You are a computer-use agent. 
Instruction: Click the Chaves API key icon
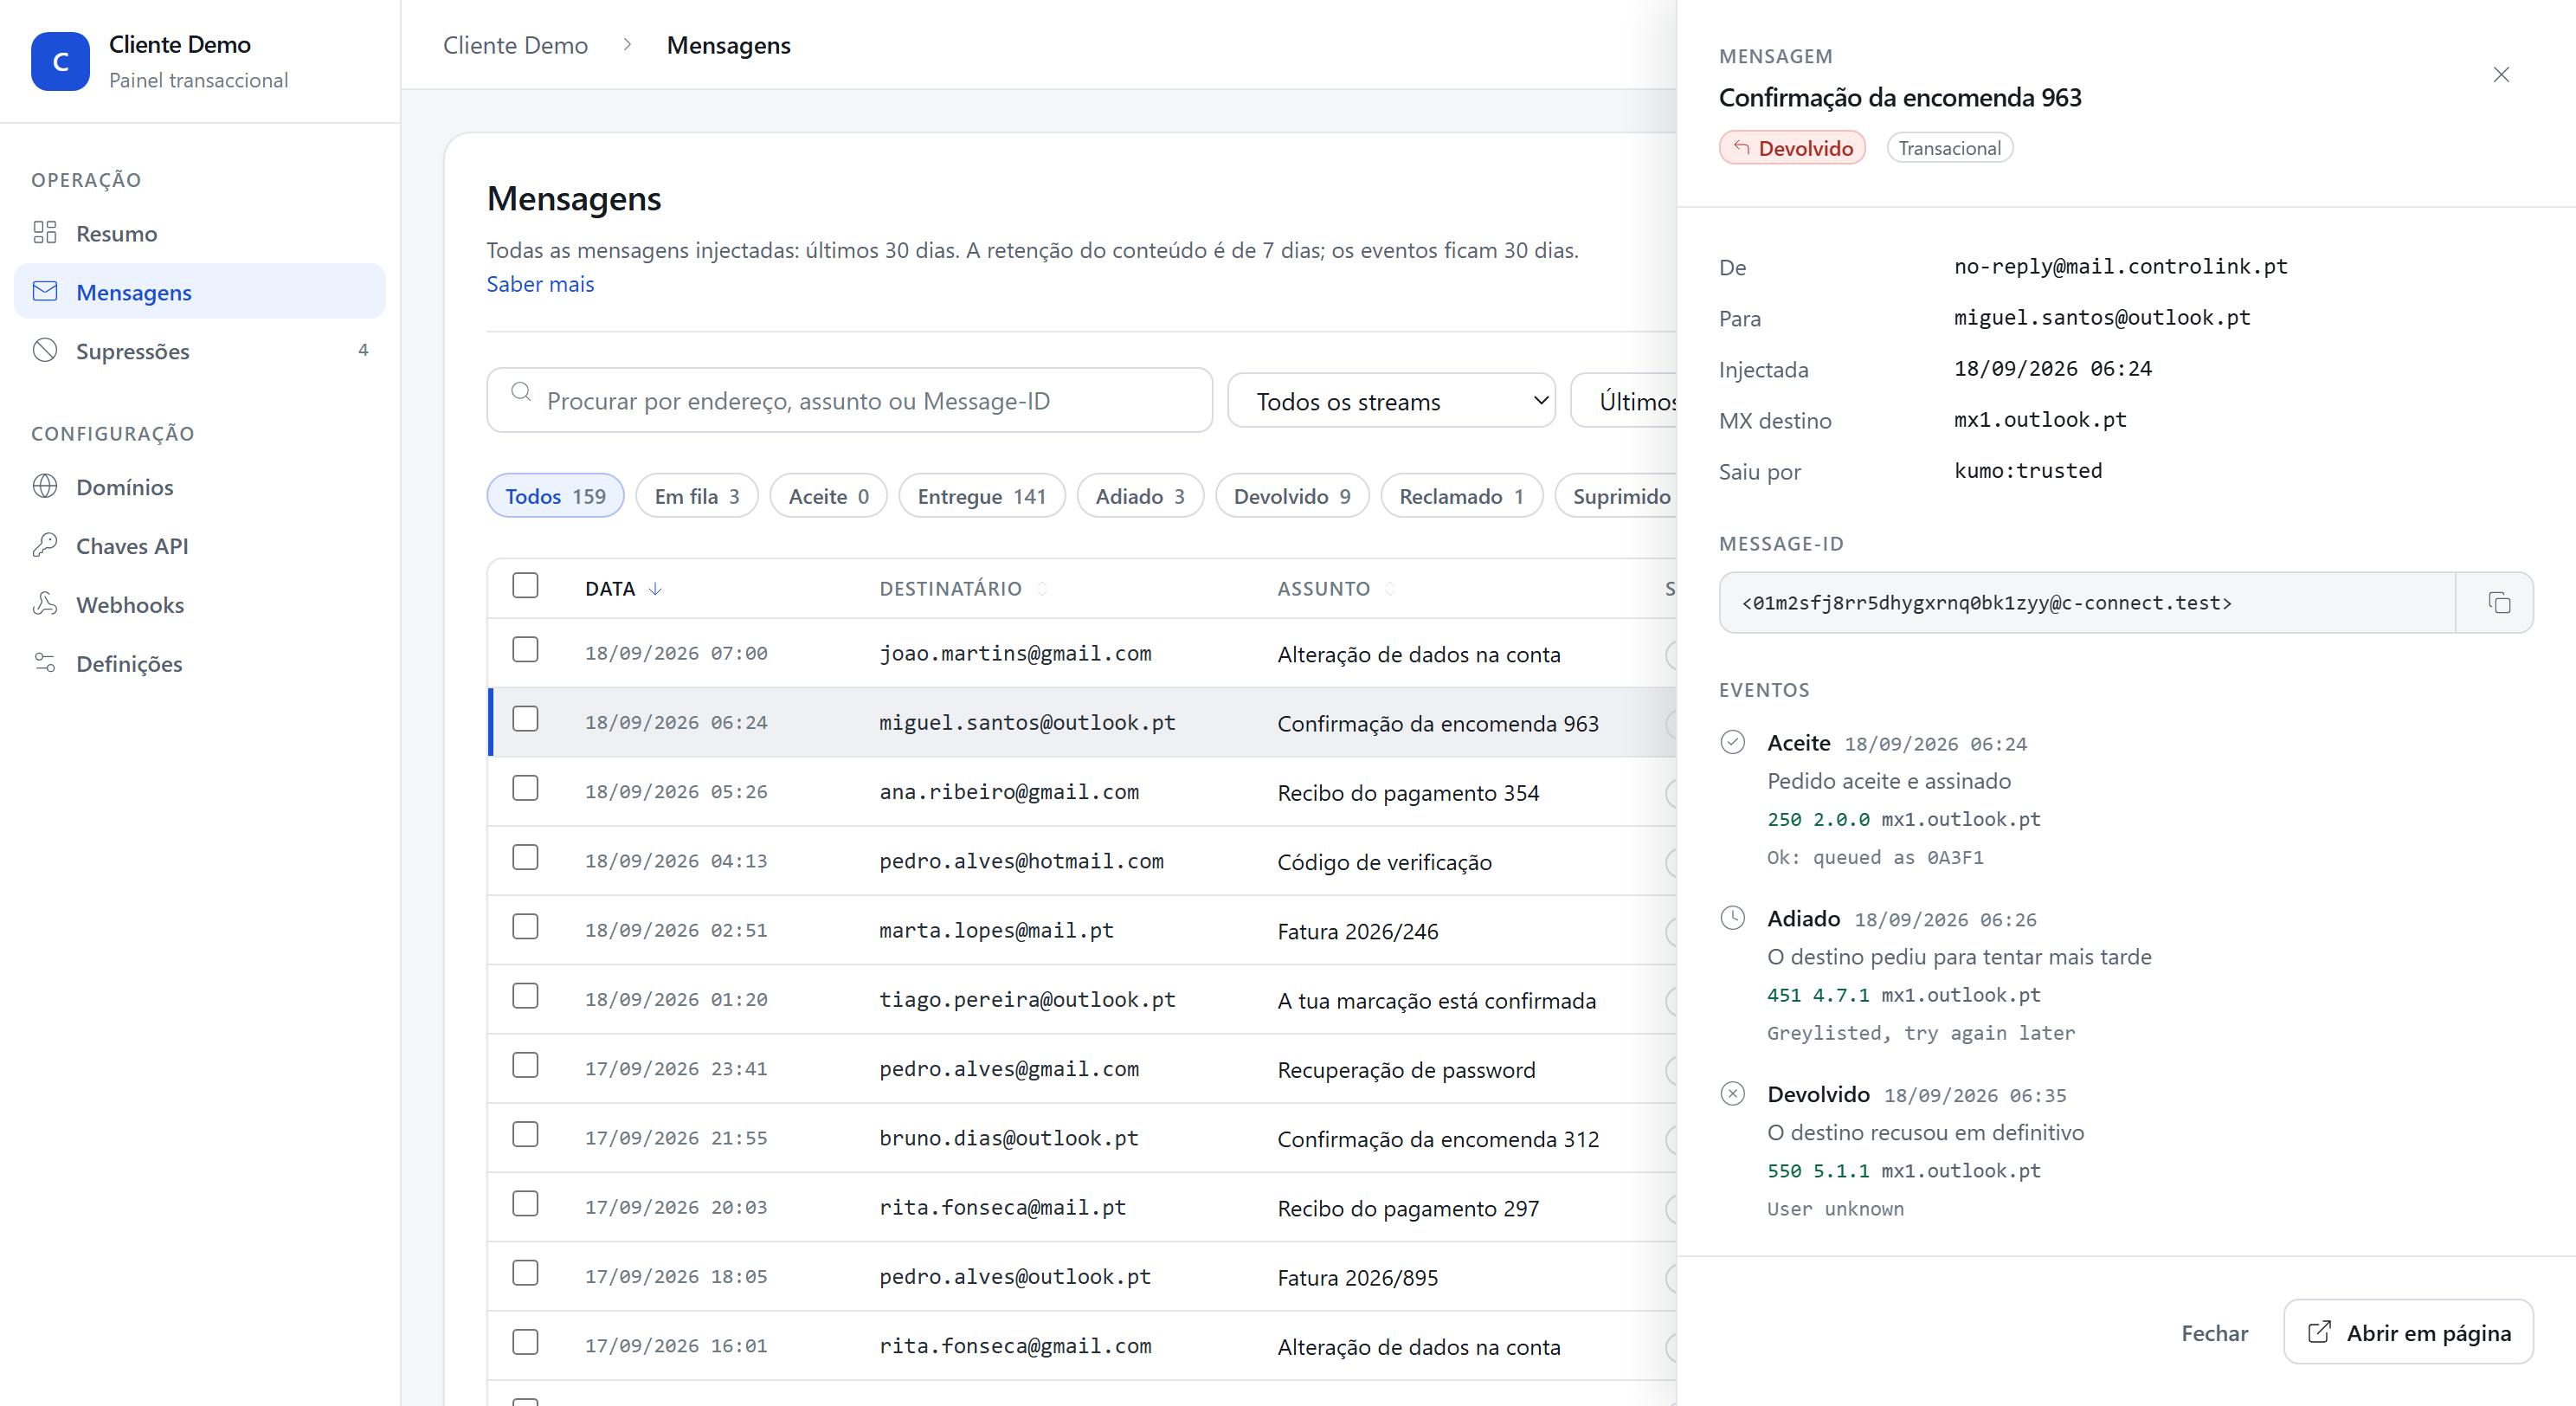(45, 546)
